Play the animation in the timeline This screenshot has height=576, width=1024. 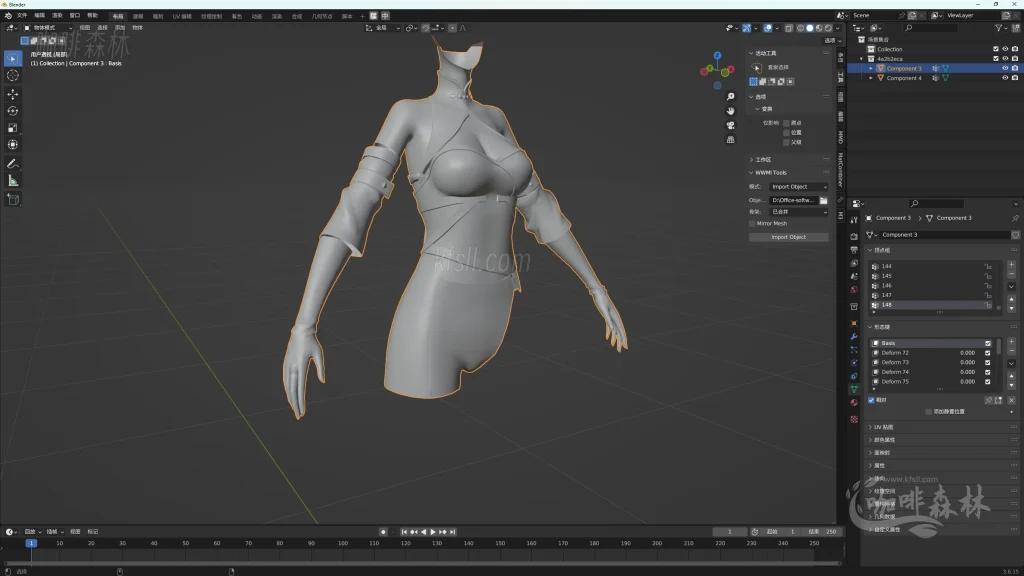432,532
